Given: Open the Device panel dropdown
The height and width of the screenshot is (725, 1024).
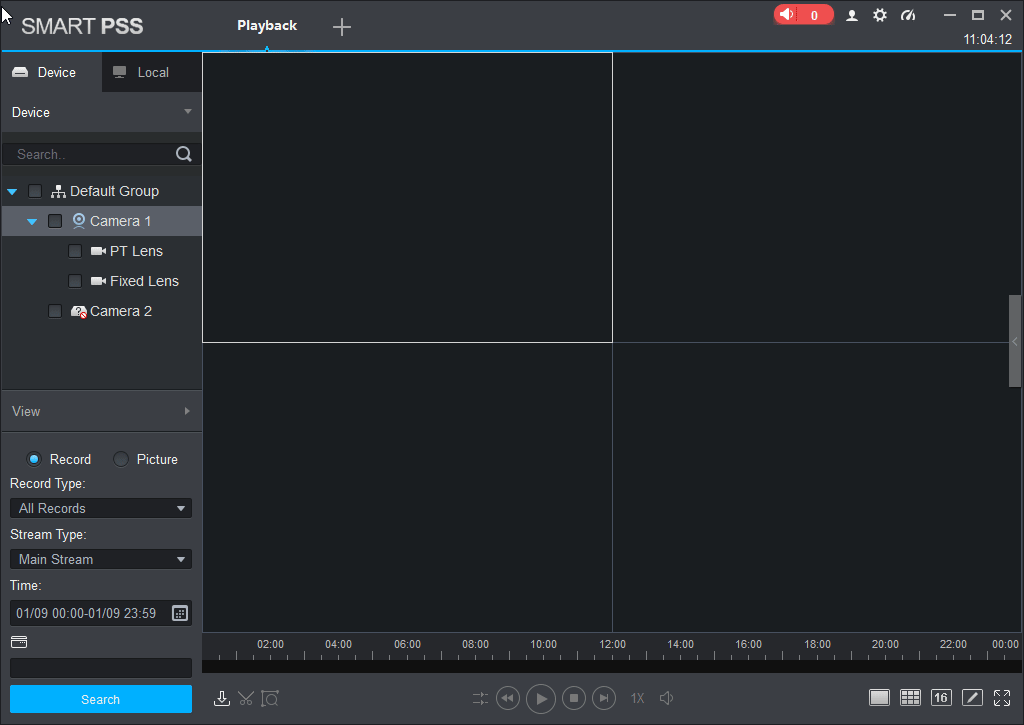Looking at the screenshot, I should click(x=187, y=112).
